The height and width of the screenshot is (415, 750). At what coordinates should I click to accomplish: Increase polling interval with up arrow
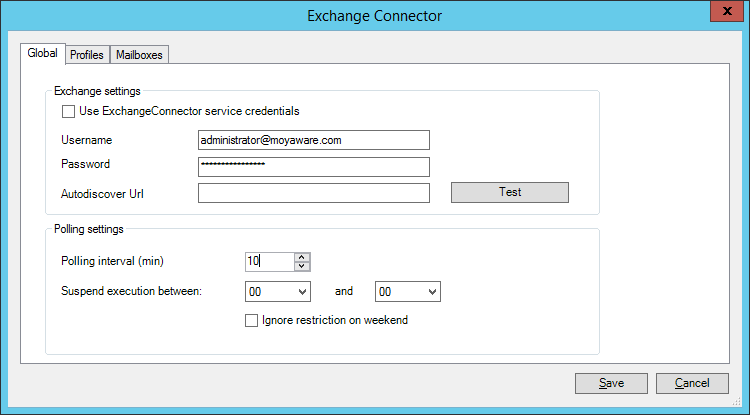[x=302, y=257]
